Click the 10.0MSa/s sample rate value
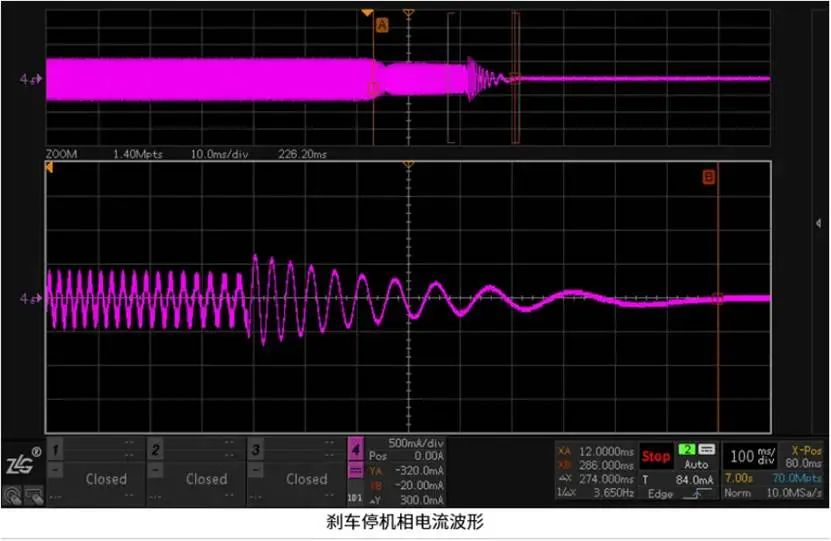Screen dimensions: 831x541 pyautogui.click(x=794, y=493)
